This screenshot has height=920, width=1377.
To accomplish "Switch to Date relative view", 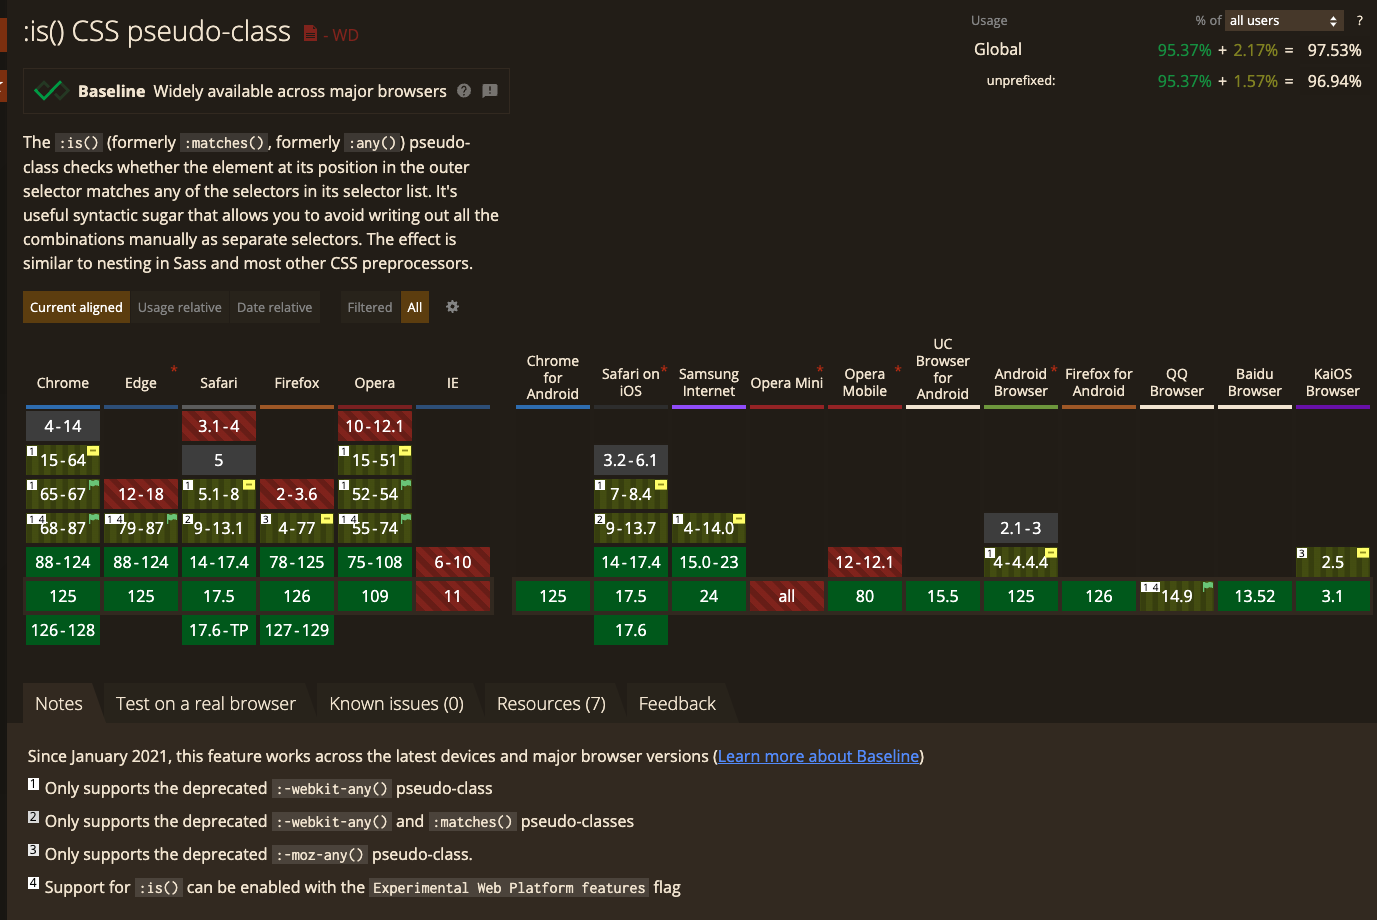I will tap(275, 307).
